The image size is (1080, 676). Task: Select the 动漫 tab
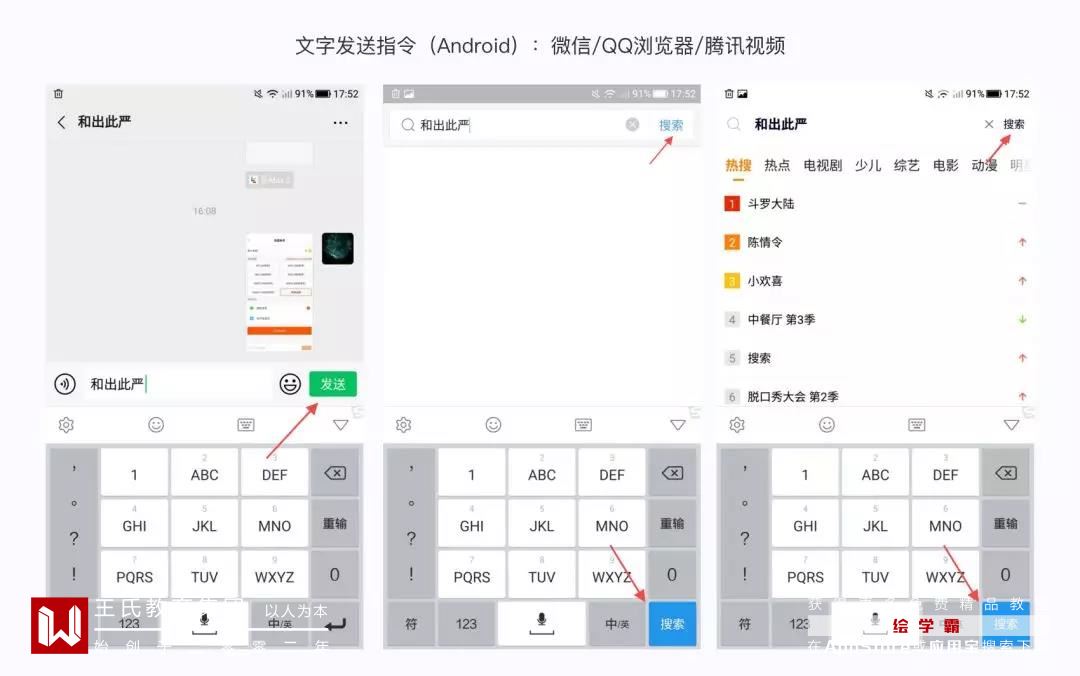point(984,165)
